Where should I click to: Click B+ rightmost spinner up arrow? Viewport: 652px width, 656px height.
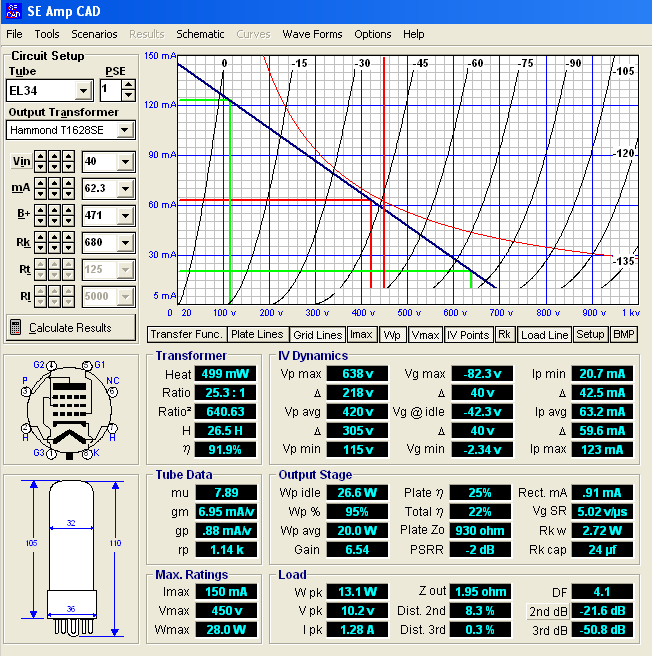tap(68, 210)
